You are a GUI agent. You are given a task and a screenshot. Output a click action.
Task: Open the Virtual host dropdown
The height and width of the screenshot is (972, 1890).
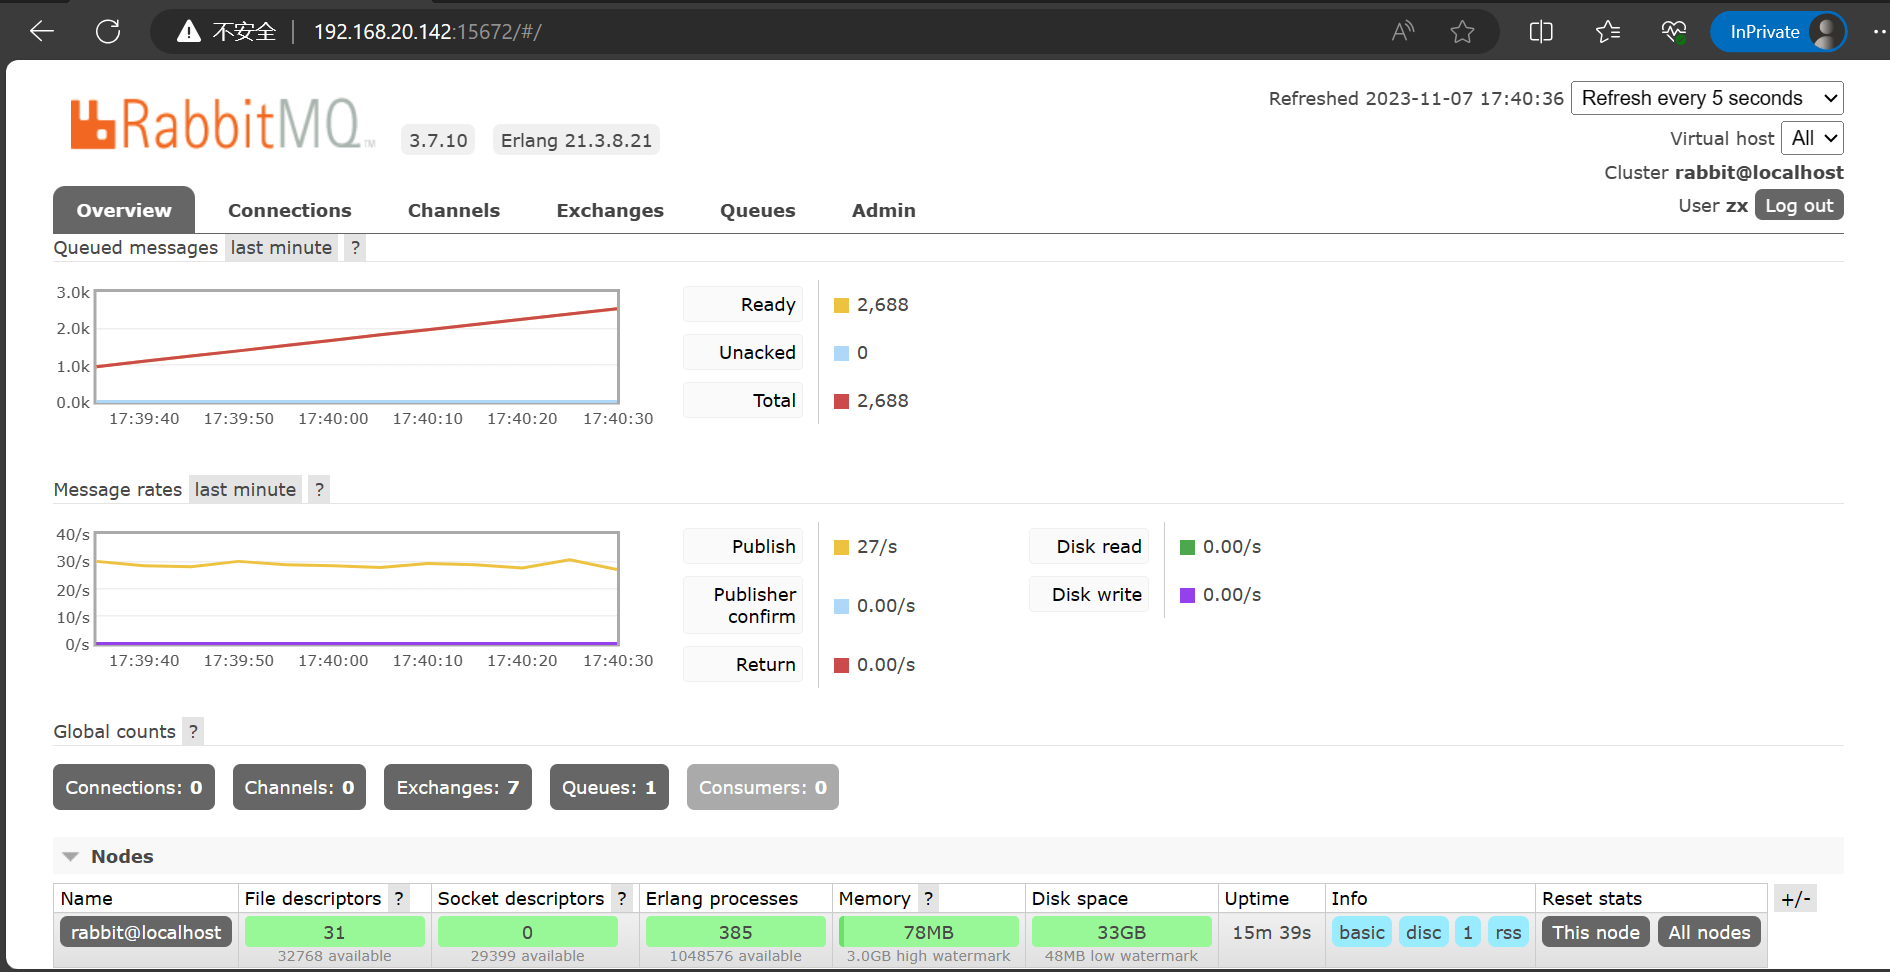pos(1812,138)
